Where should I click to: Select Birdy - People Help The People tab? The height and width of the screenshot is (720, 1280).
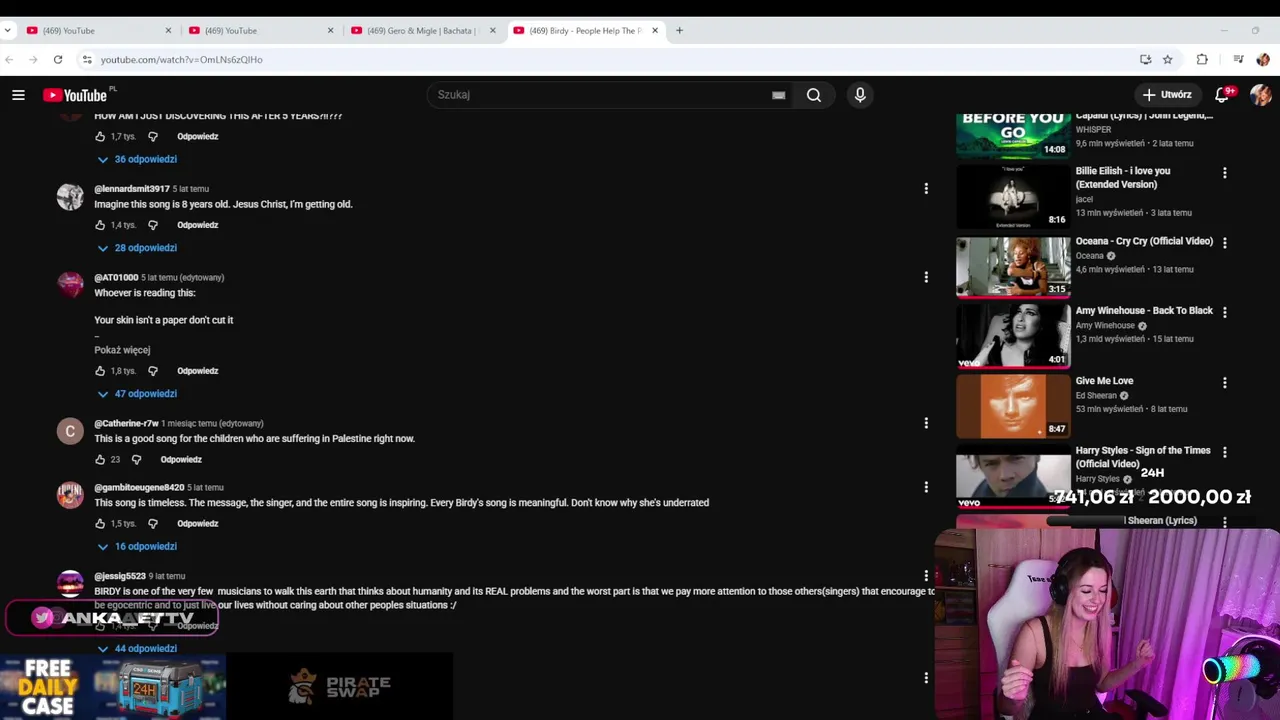(x=585, y=31)
